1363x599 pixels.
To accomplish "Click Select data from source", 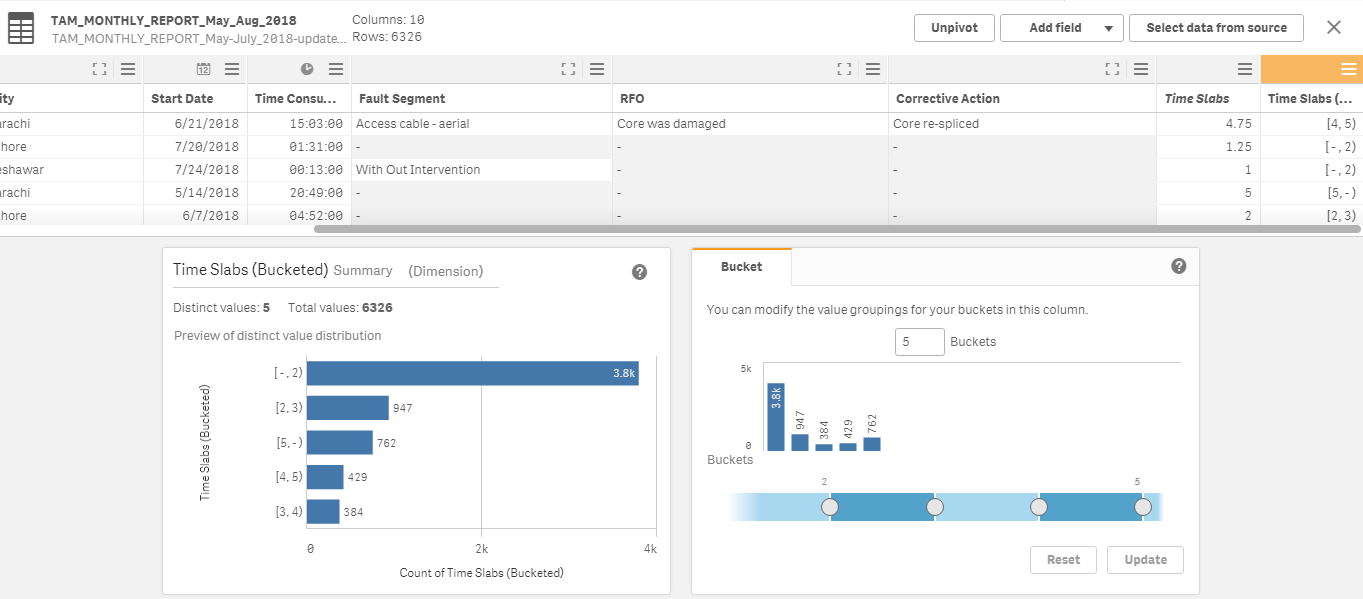I will tap(1216, 28).
